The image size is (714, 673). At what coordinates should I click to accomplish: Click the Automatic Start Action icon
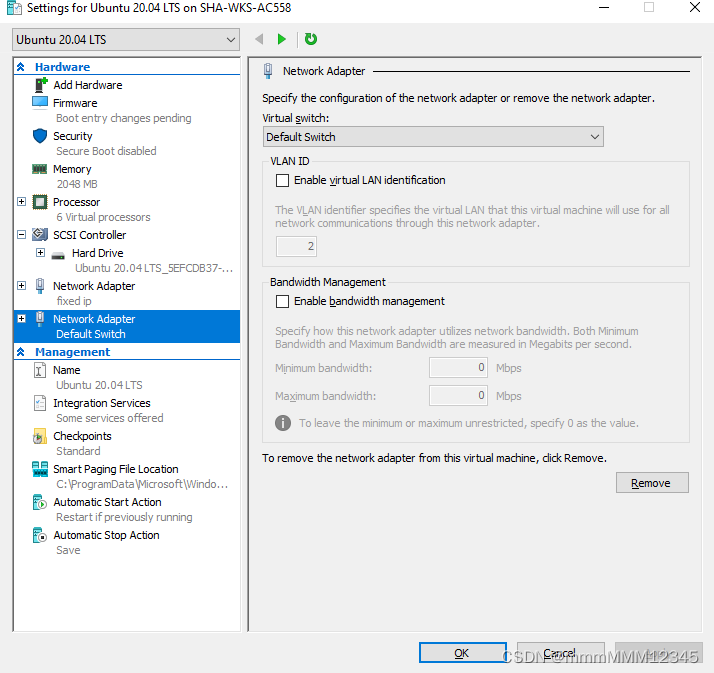tap(40, 502)
